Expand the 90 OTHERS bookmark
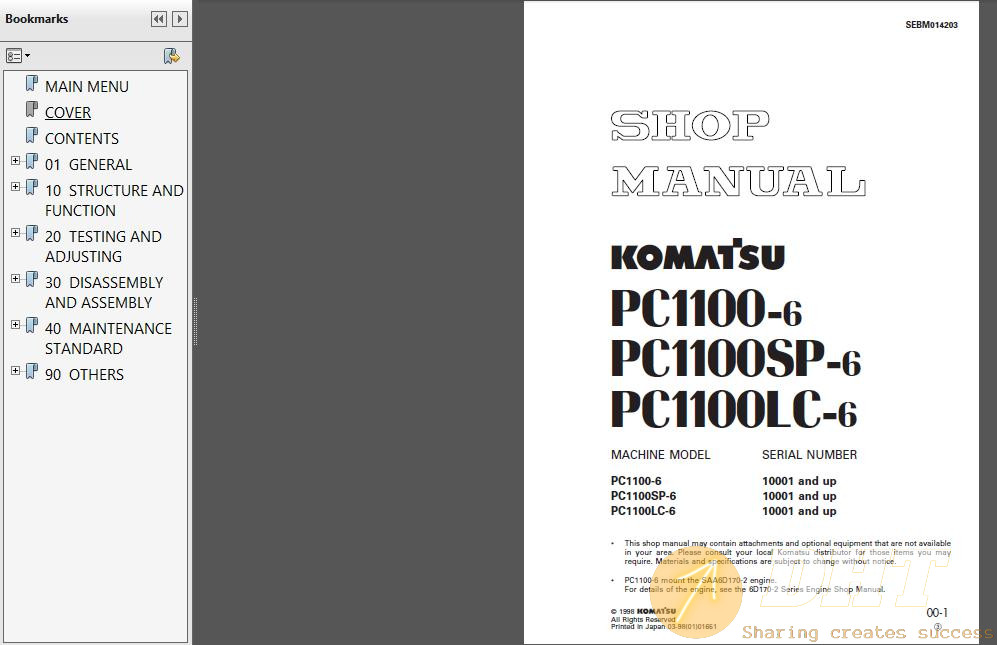The height and width of the screenshot is (645, 997). (x=15, y=371)
